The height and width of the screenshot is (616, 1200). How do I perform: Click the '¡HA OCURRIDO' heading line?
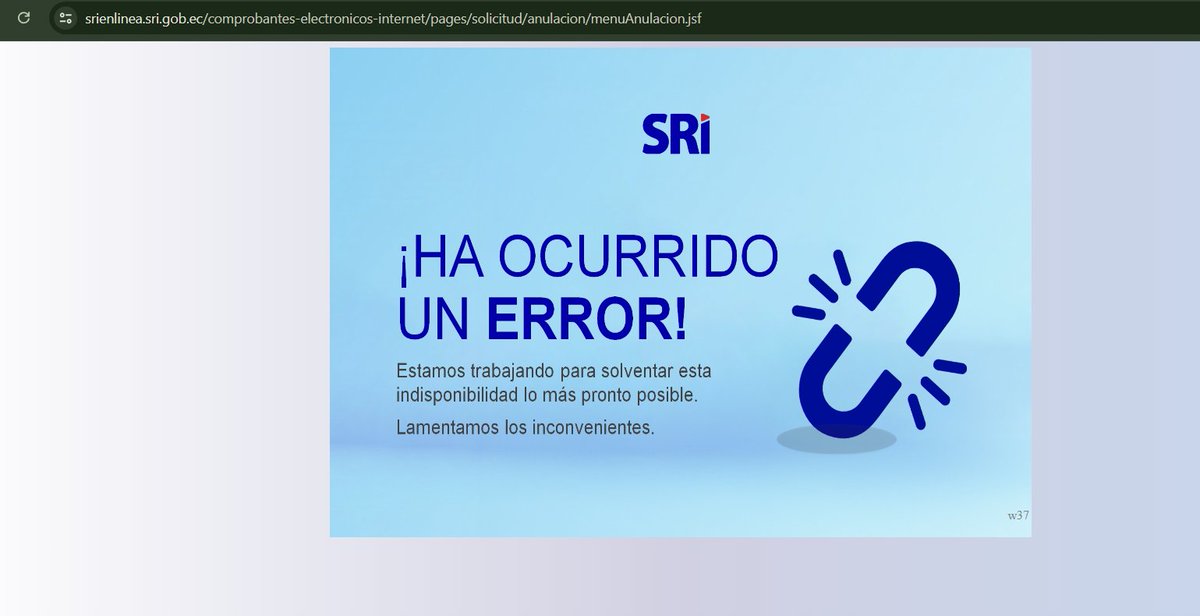coord(589,260)
